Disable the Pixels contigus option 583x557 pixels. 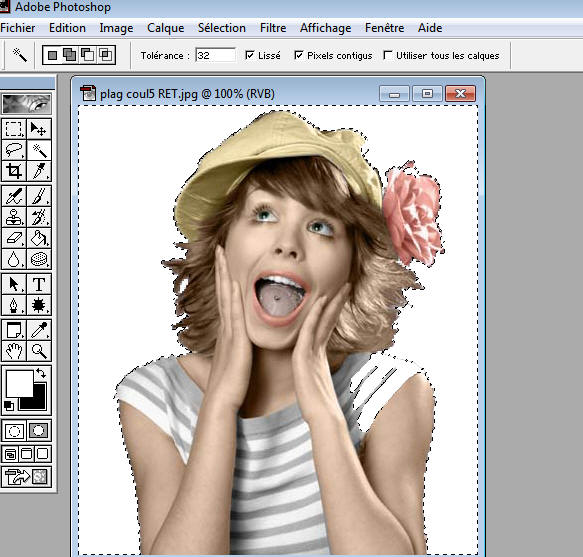coord(298,55)
